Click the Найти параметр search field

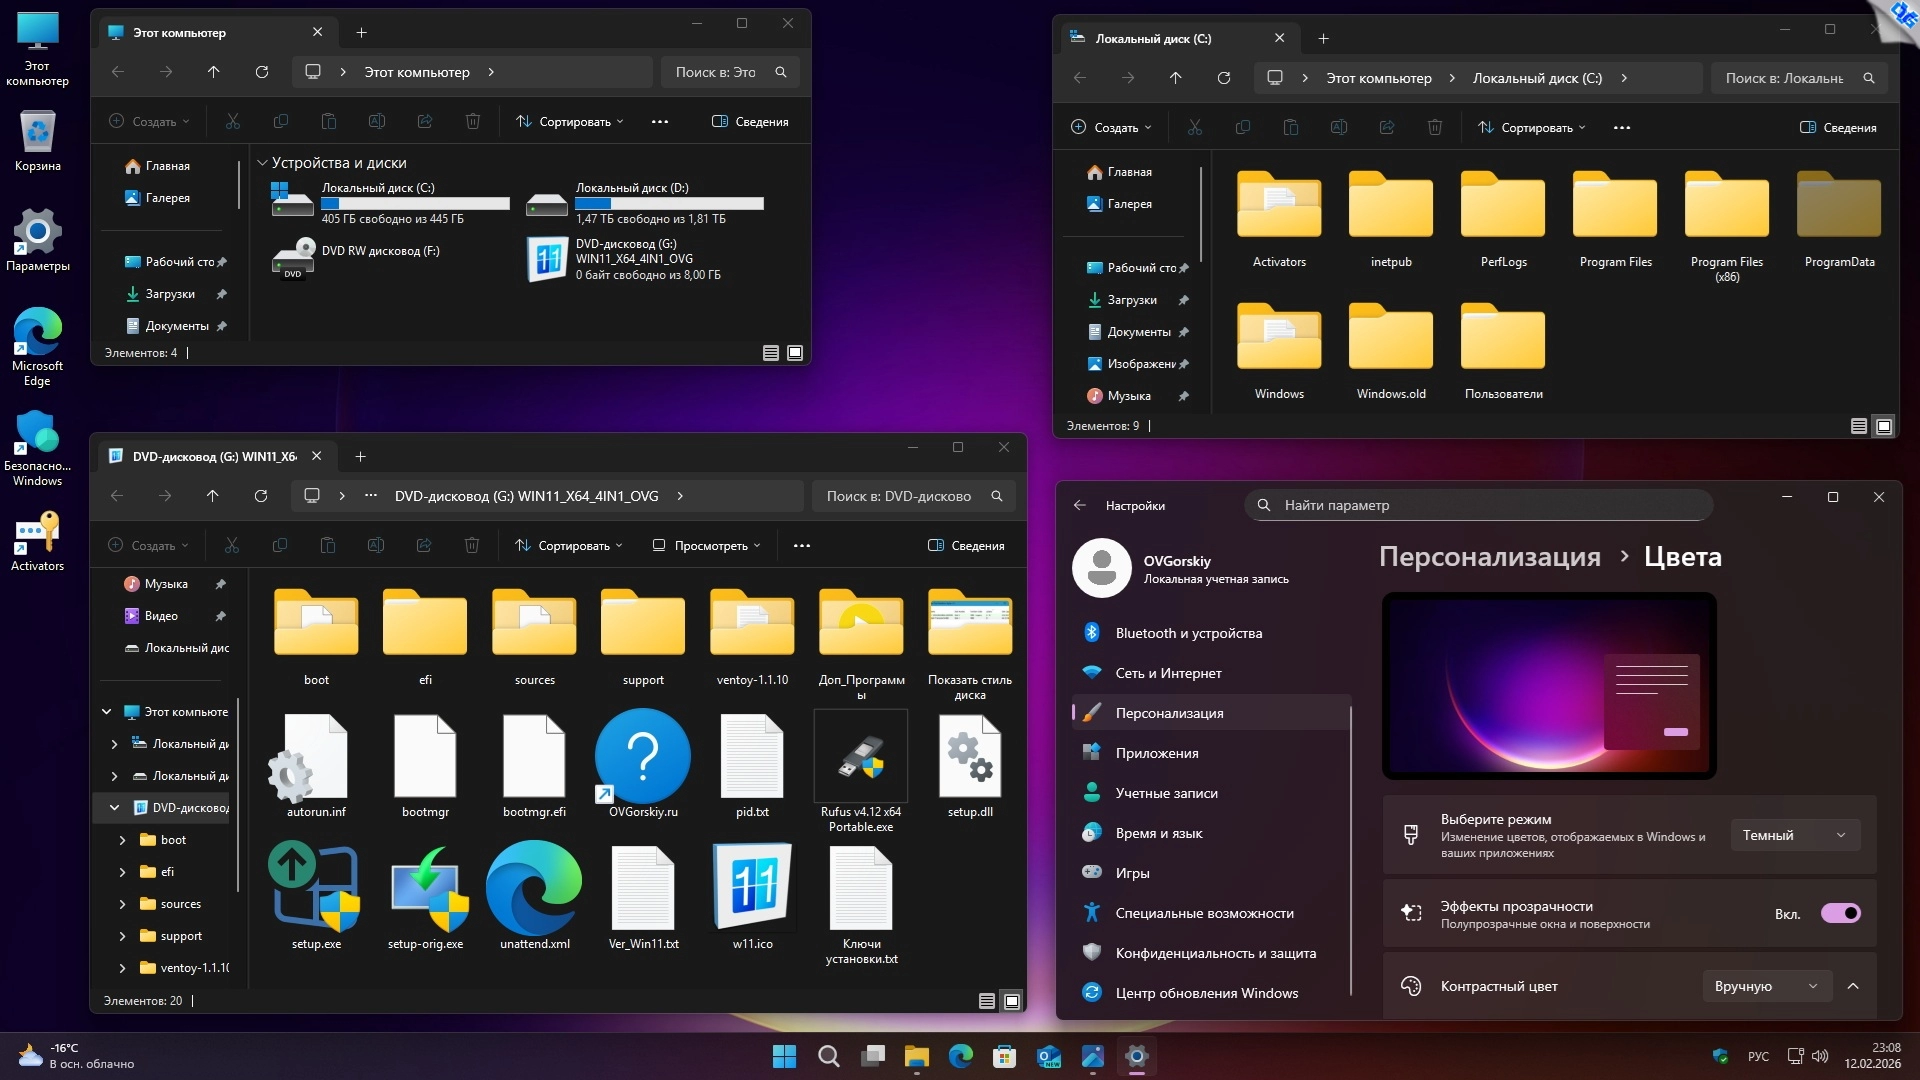1480,505
